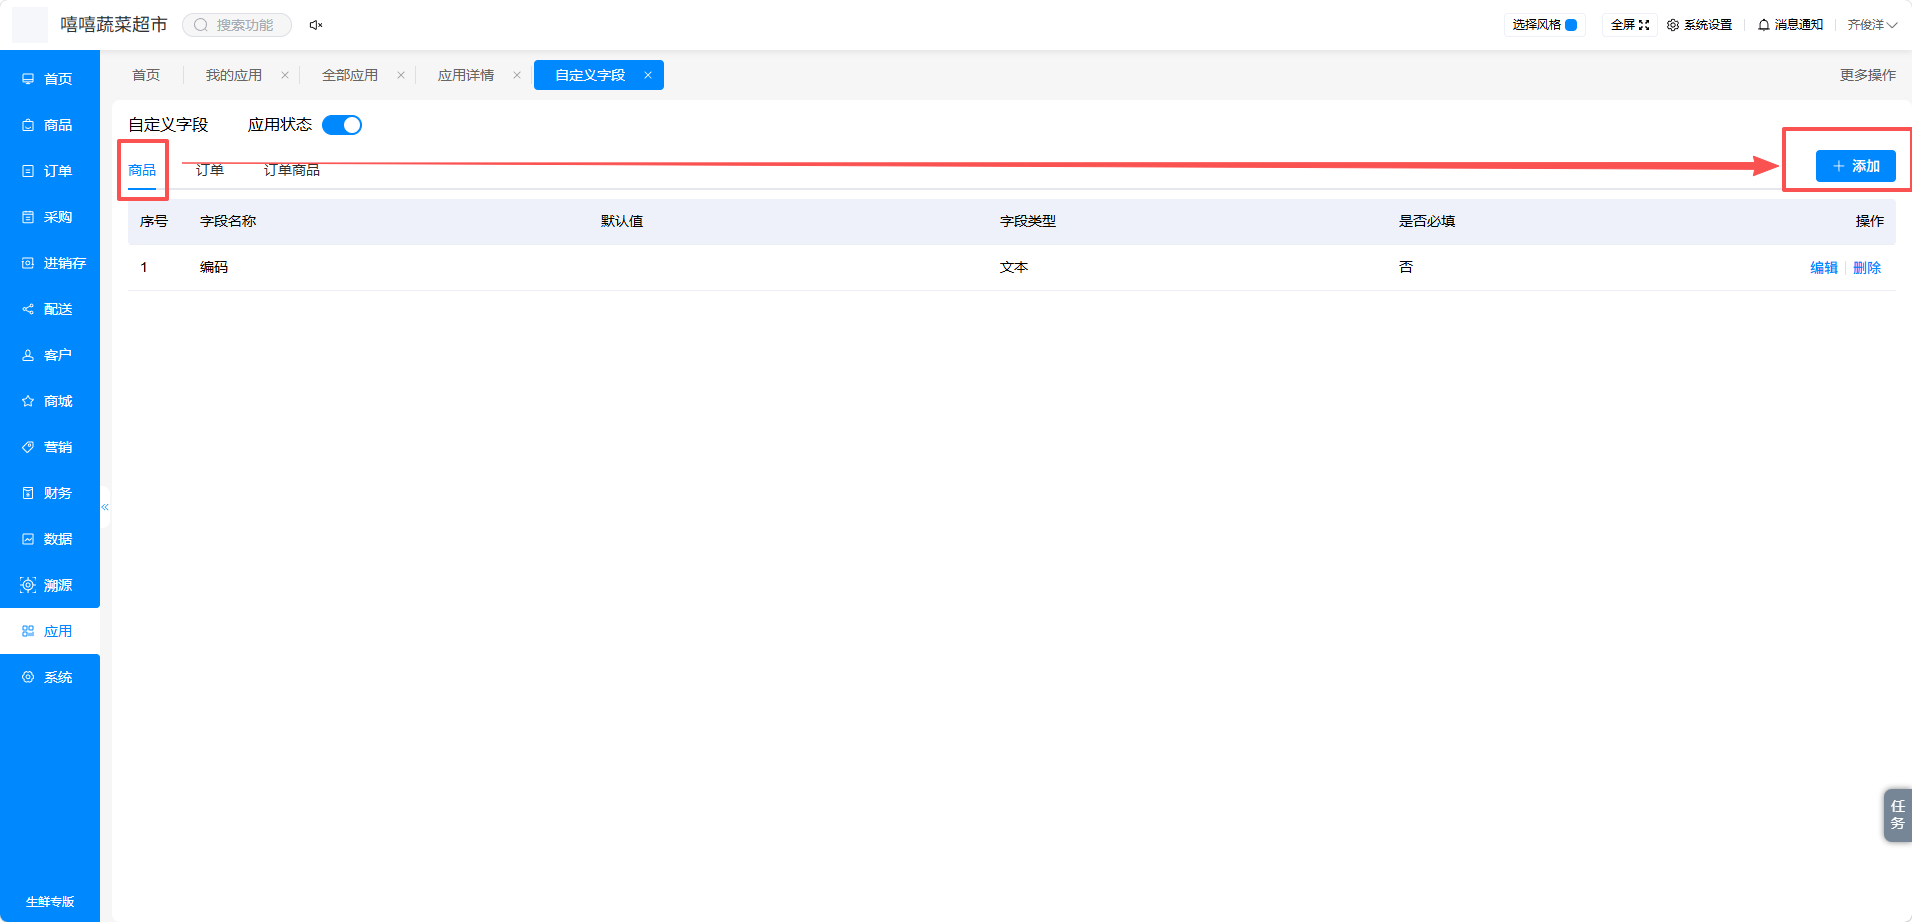Open the 商品 sidebar menu item
Viewport: 1912px width, 922px height.
click(x=49, y=125)
